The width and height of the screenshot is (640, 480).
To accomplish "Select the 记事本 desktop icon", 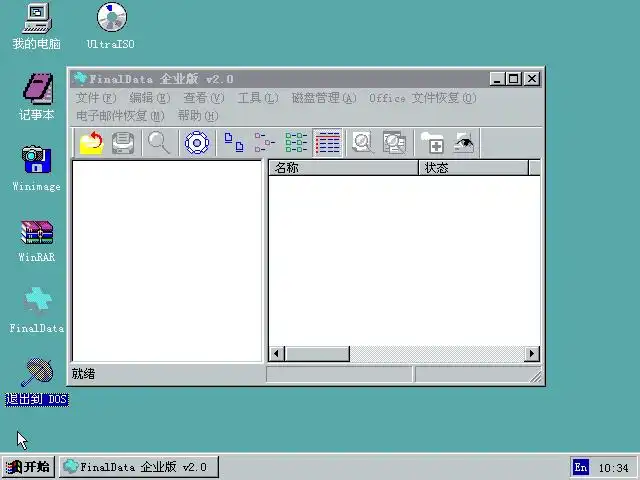I will (x=36, y=97).
